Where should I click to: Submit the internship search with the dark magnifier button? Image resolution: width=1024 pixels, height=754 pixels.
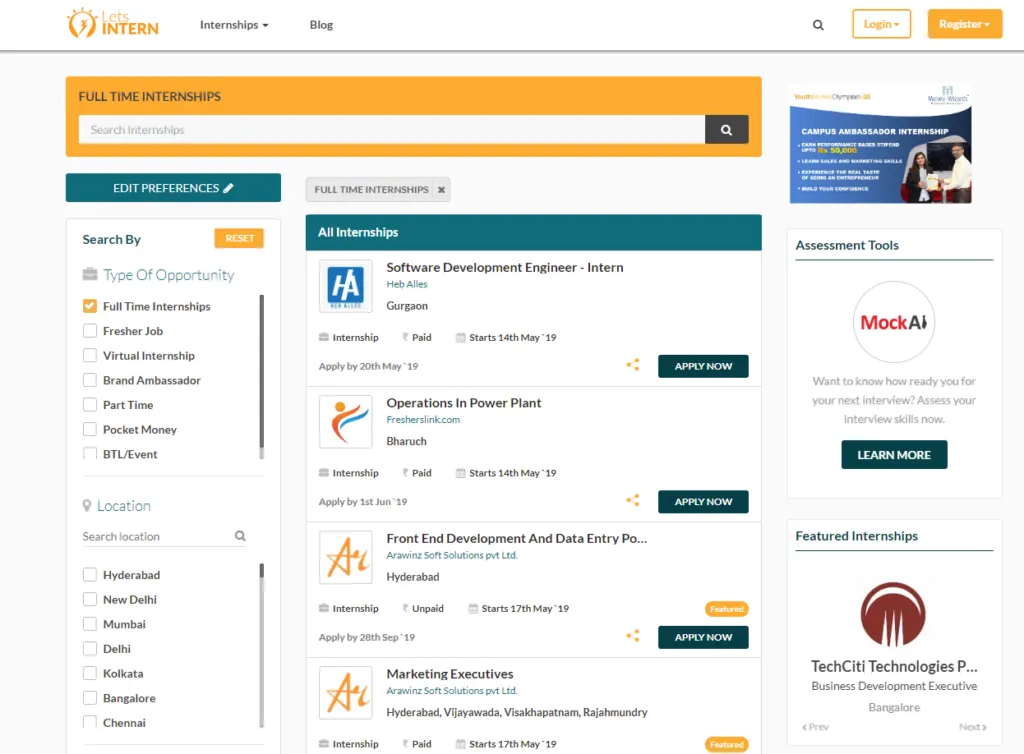(726, 130)
